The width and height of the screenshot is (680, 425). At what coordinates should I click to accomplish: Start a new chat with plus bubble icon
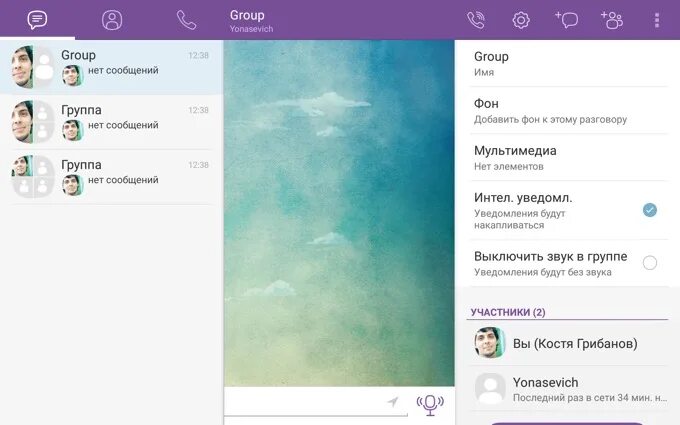(567, 20)
